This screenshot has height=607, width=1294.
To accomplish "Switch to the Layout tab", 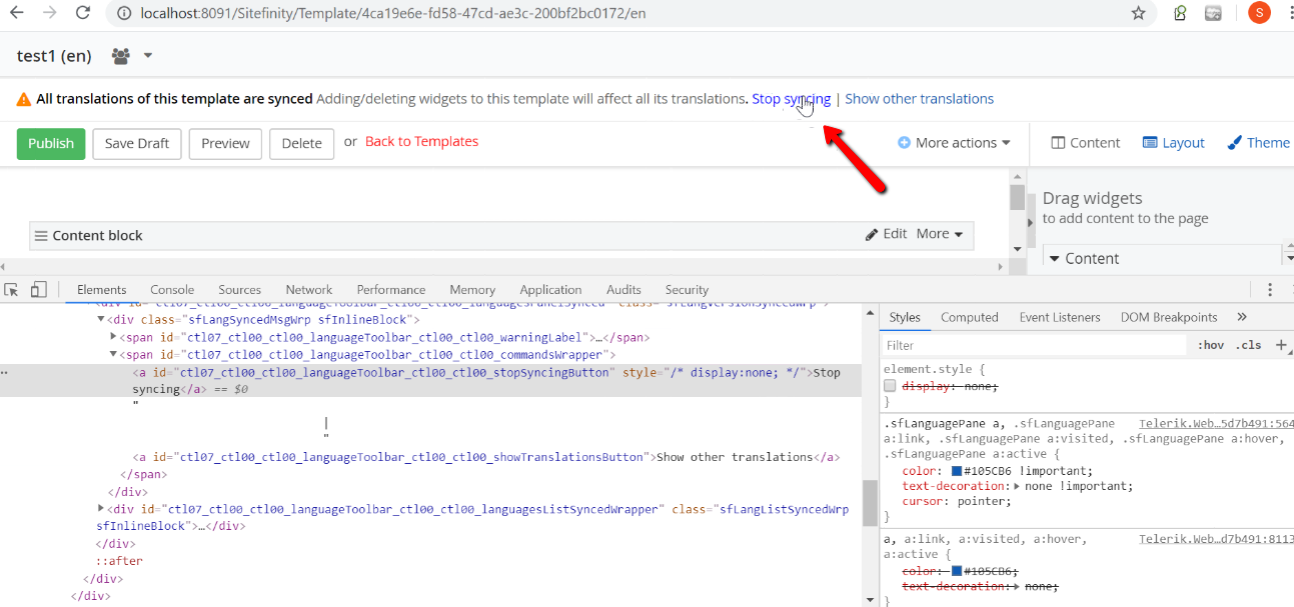I will coord(1173,143).
